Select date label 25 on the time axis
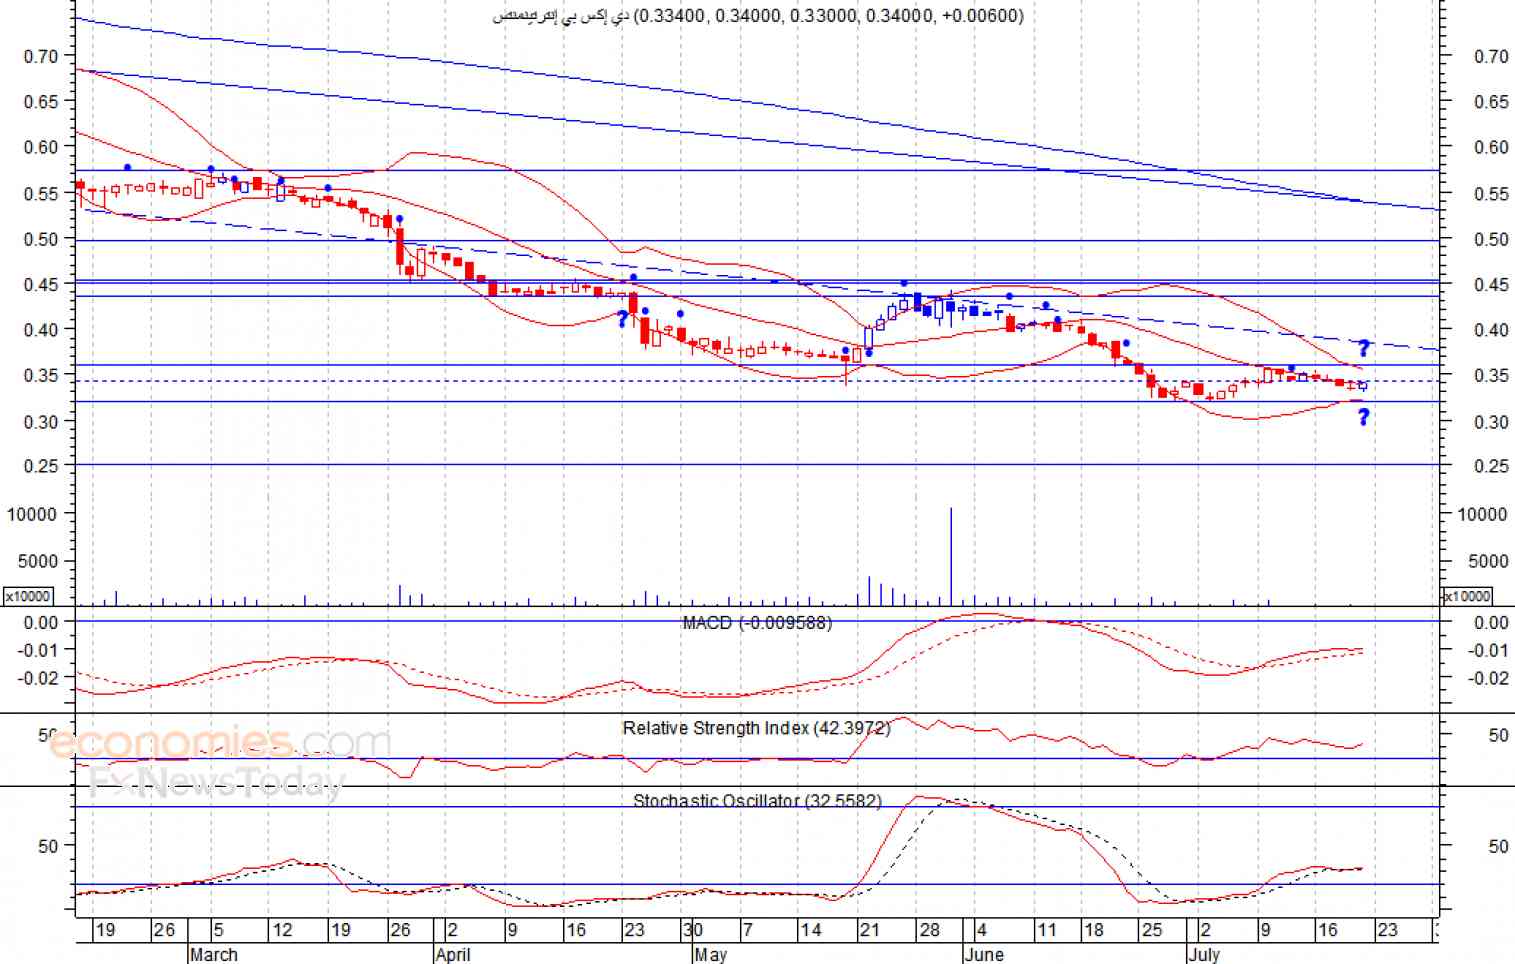Screen dimensions: 1515x964 pos(1152,930)
